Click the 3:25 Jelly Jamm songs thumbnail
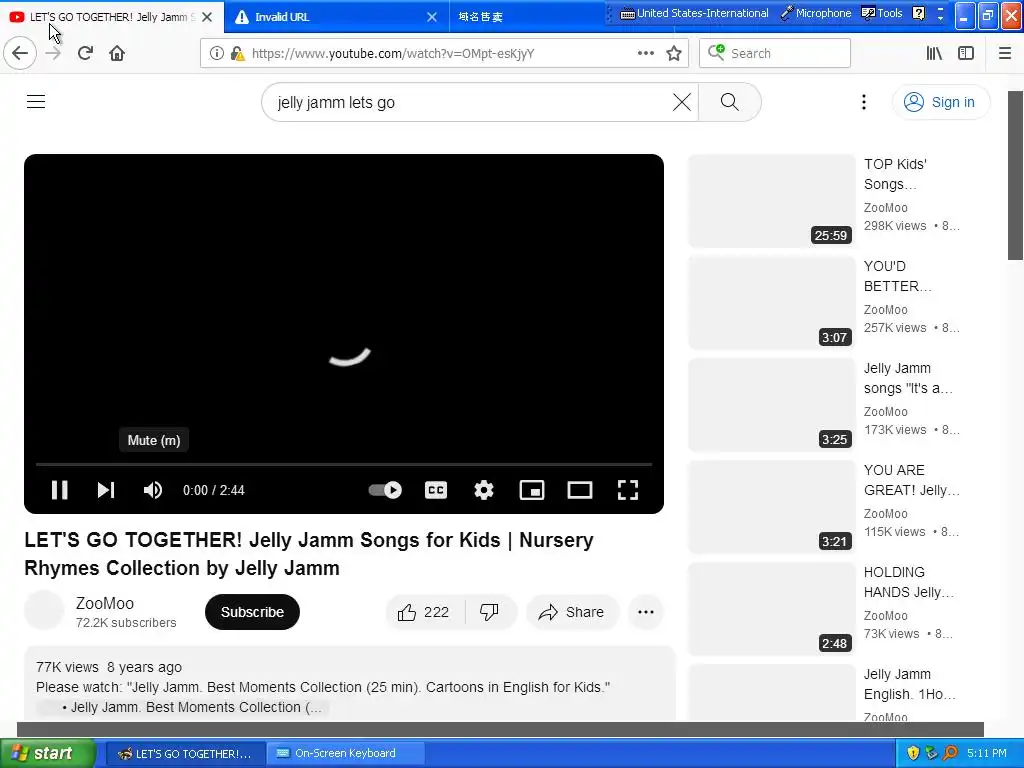This screenshot has height=768, width=1024. click(772, 405)
